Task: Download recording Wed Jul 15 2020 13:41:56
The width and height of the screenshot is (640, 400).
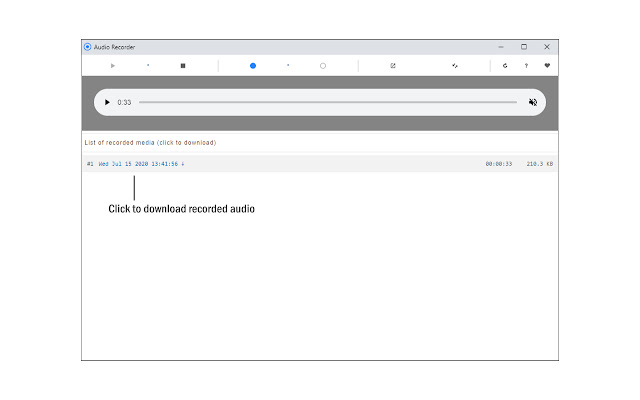Action: tap(141, 164)
